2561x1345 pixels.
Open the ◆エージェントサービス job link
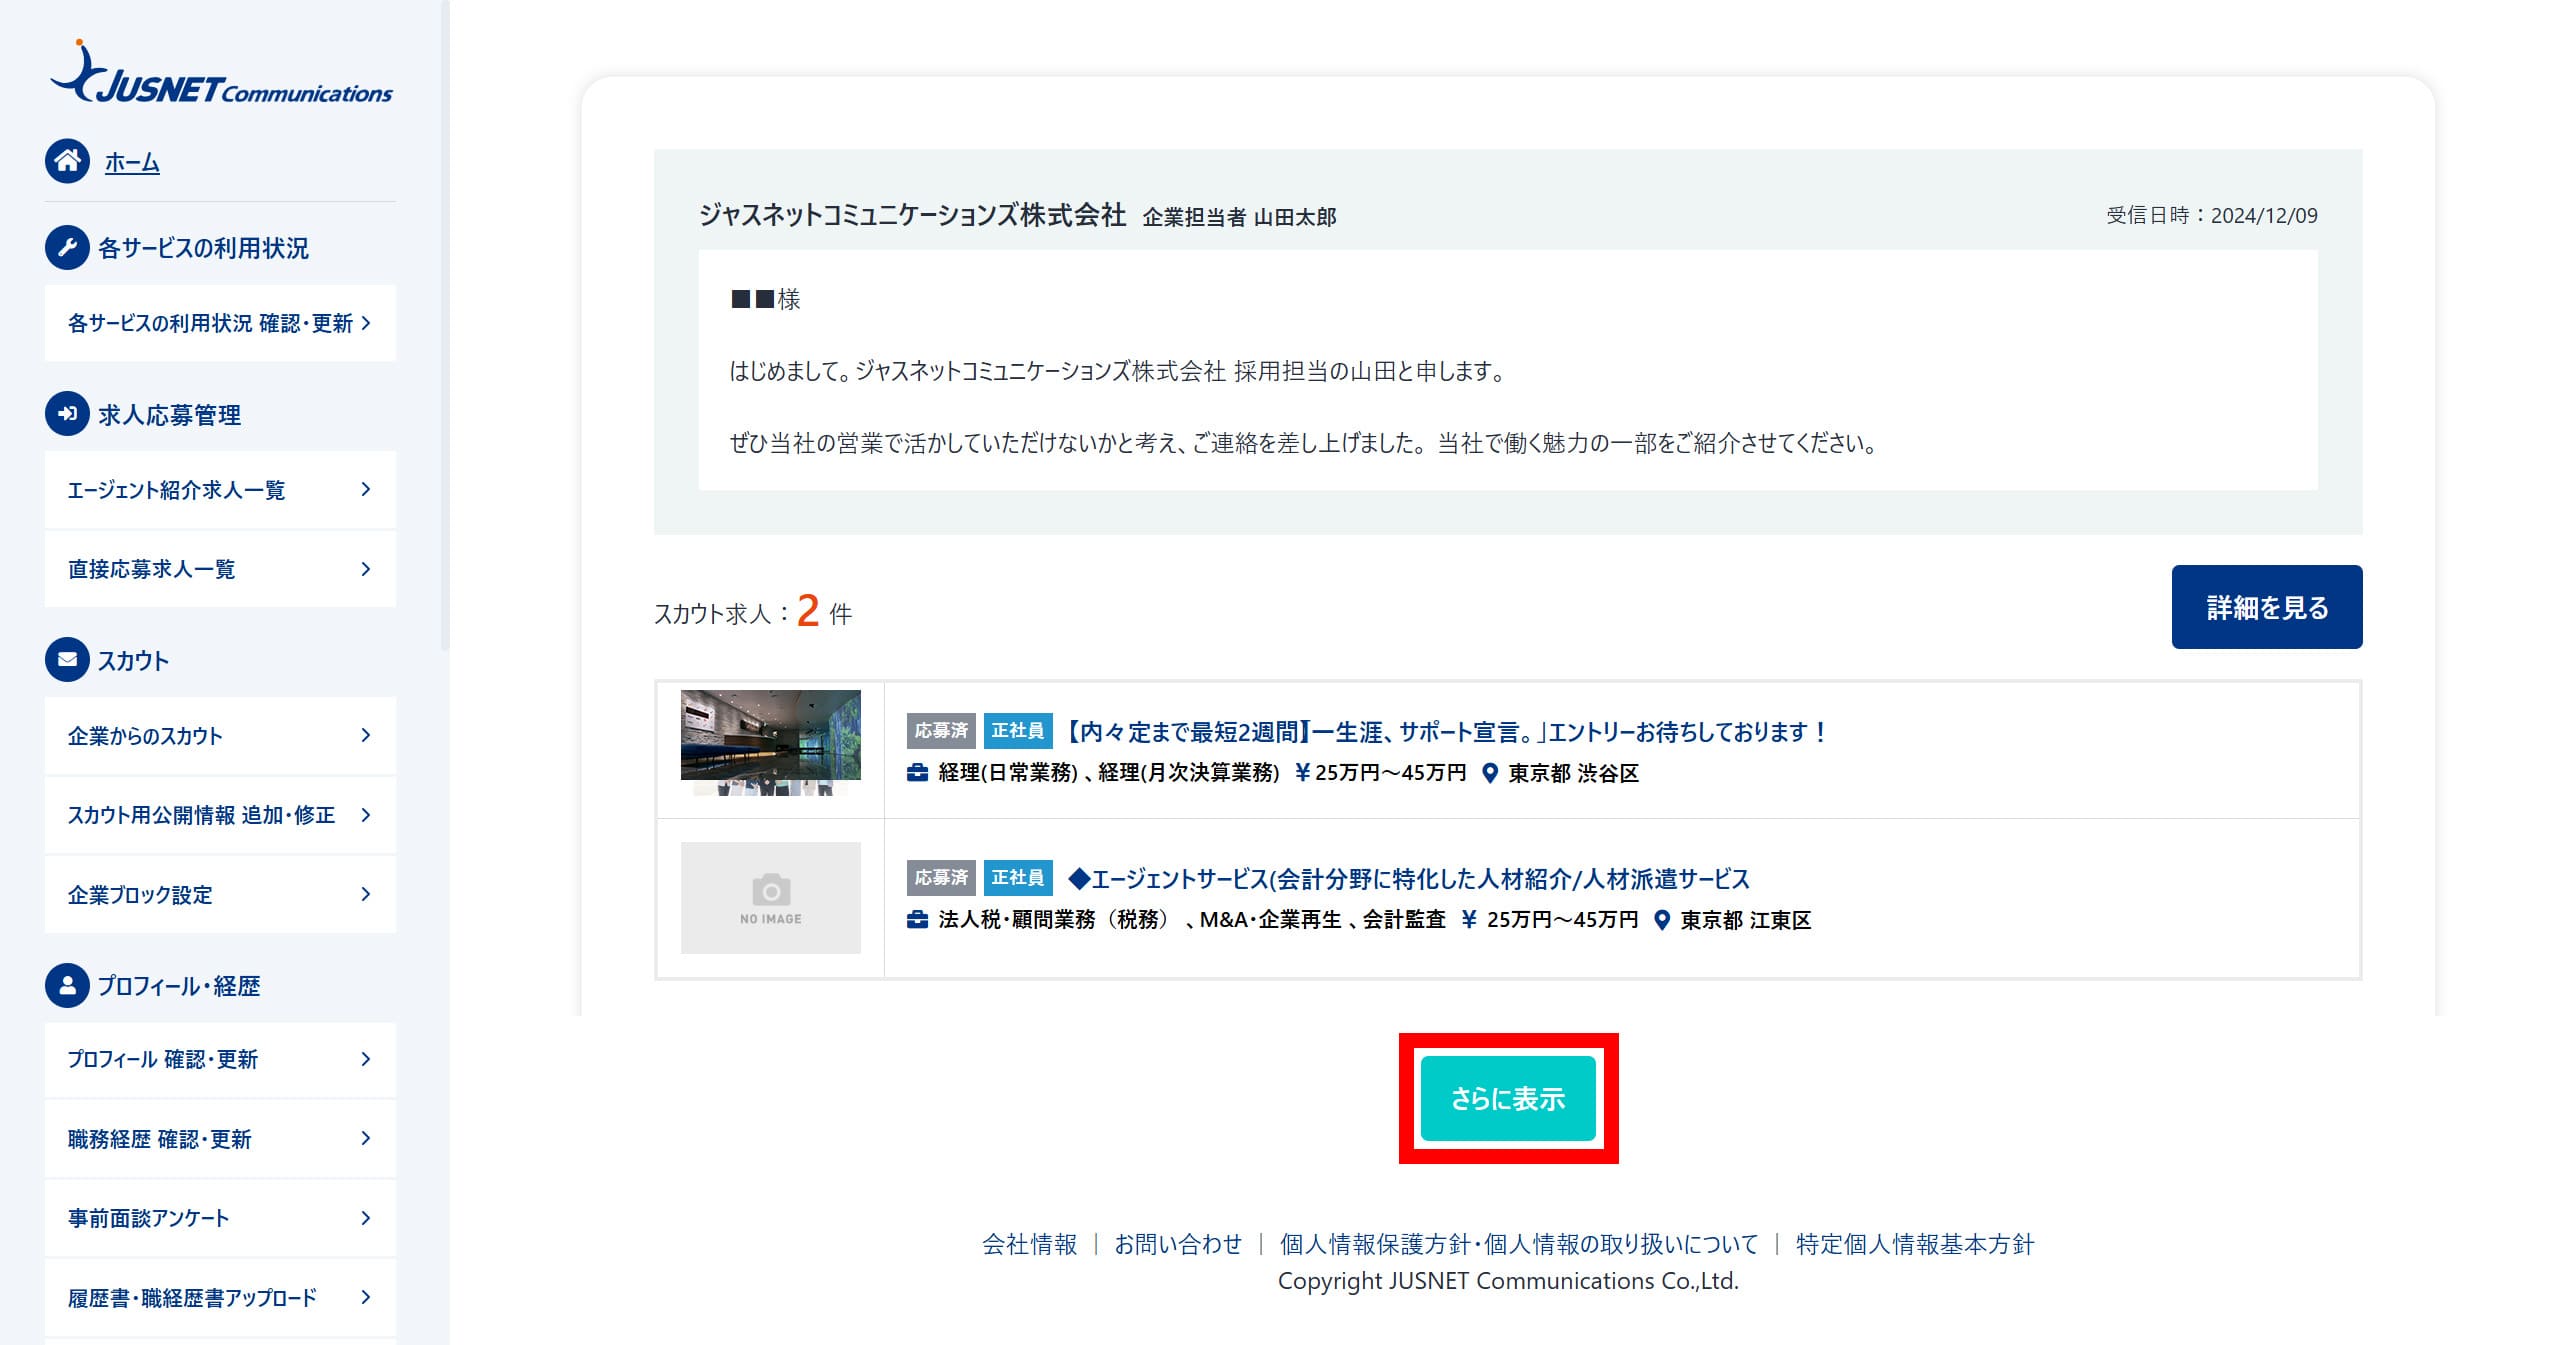coord(1409,879)
